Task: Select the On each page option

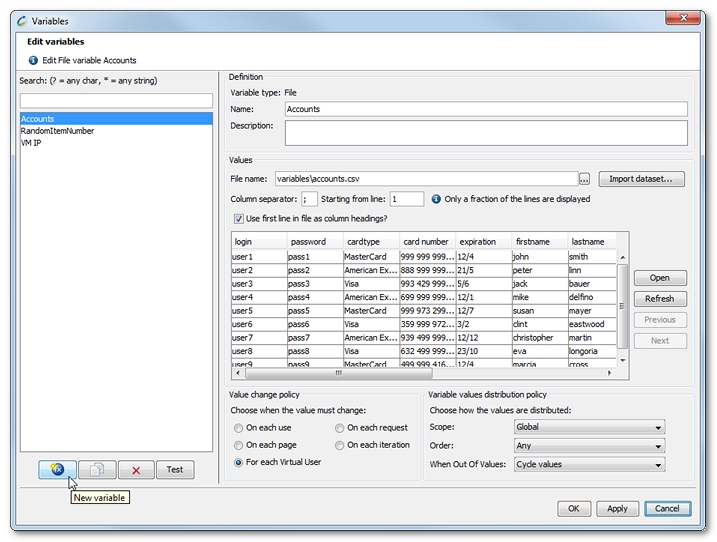Action: [x=238, y=445]
